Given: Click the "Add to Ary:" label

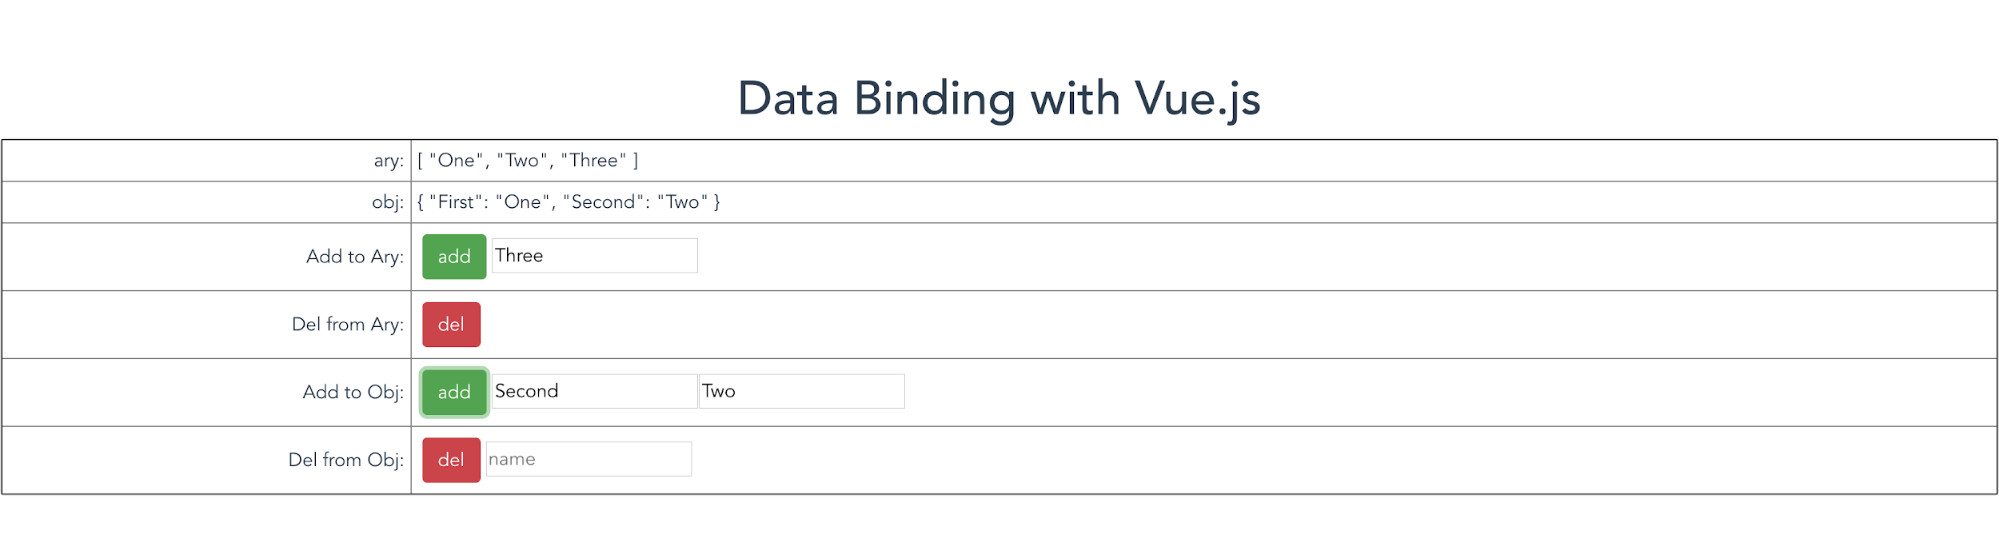Looking at the screenshot, I should click(x=354, y=257).
